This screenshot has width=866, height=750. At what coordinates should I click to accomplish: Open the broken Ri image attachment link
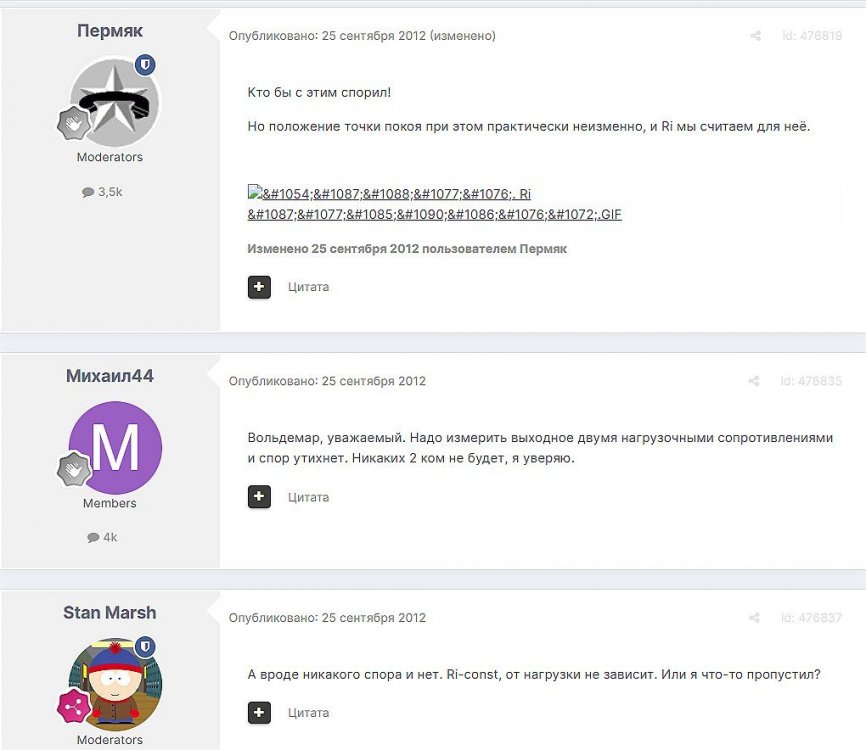(x=435, y=204)
